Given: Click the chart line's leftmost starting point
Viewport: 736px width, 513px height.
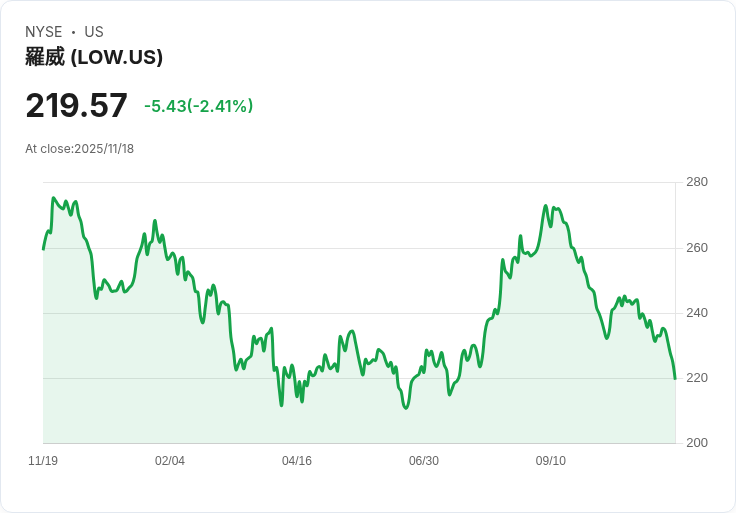Looking at the screenshot, I should click(x=44, y=248).
